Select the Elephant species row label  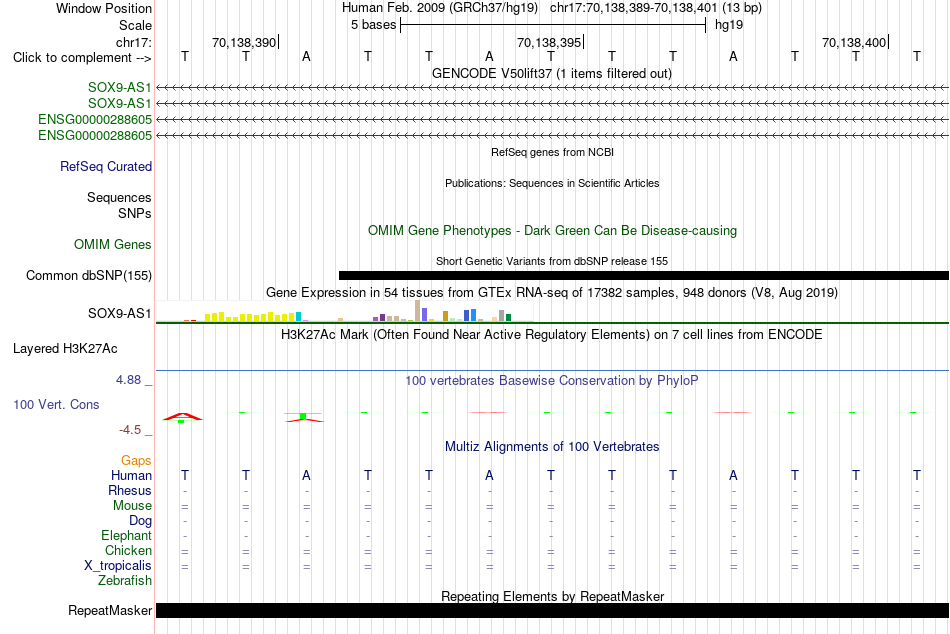pos(127,535)
